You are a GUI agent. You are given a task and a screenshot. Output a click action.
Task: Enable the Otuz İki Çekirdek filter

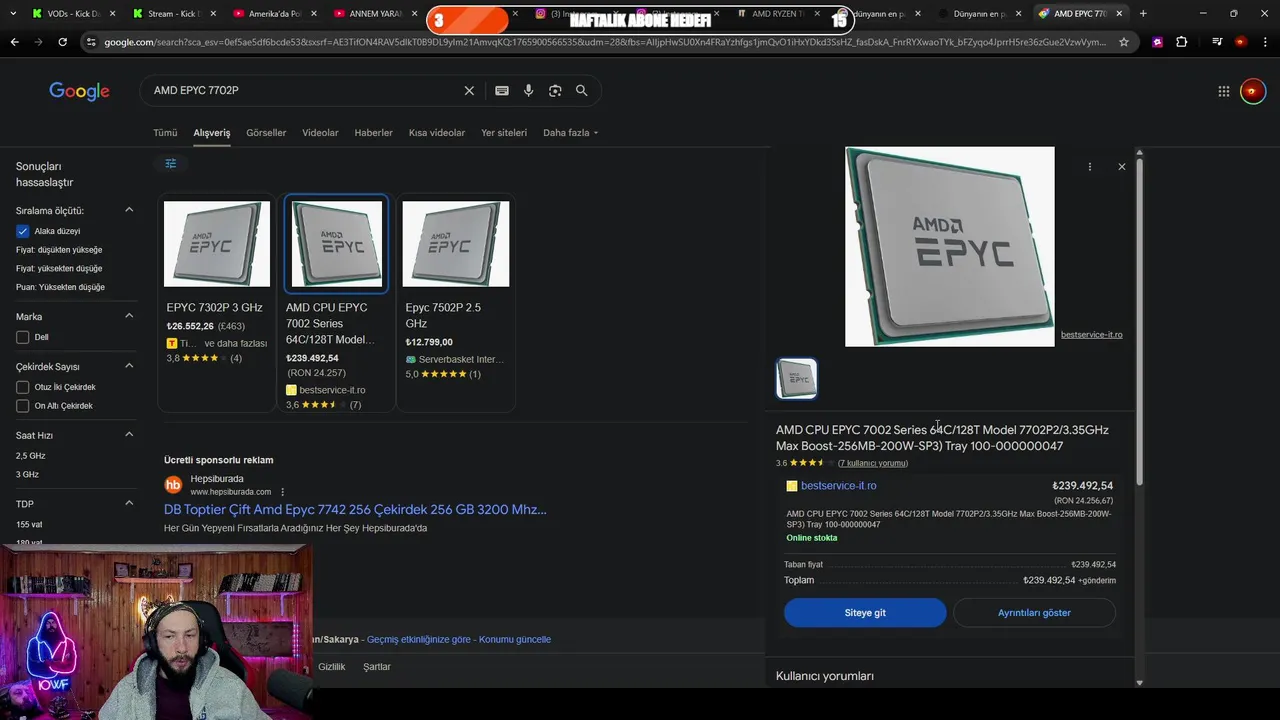(x=22, y=387)
